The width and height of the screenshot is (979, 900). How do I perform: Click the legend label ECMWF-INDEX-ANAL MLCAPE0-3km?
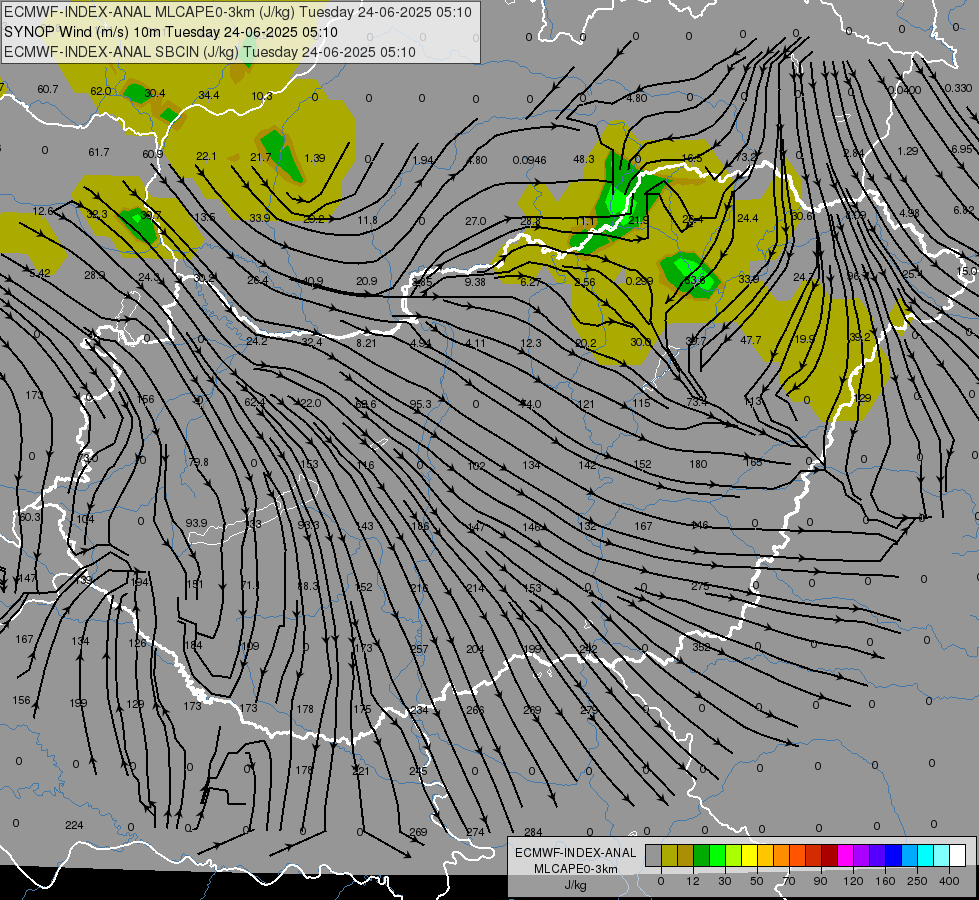pyautogui.click(x=575, y=861)
